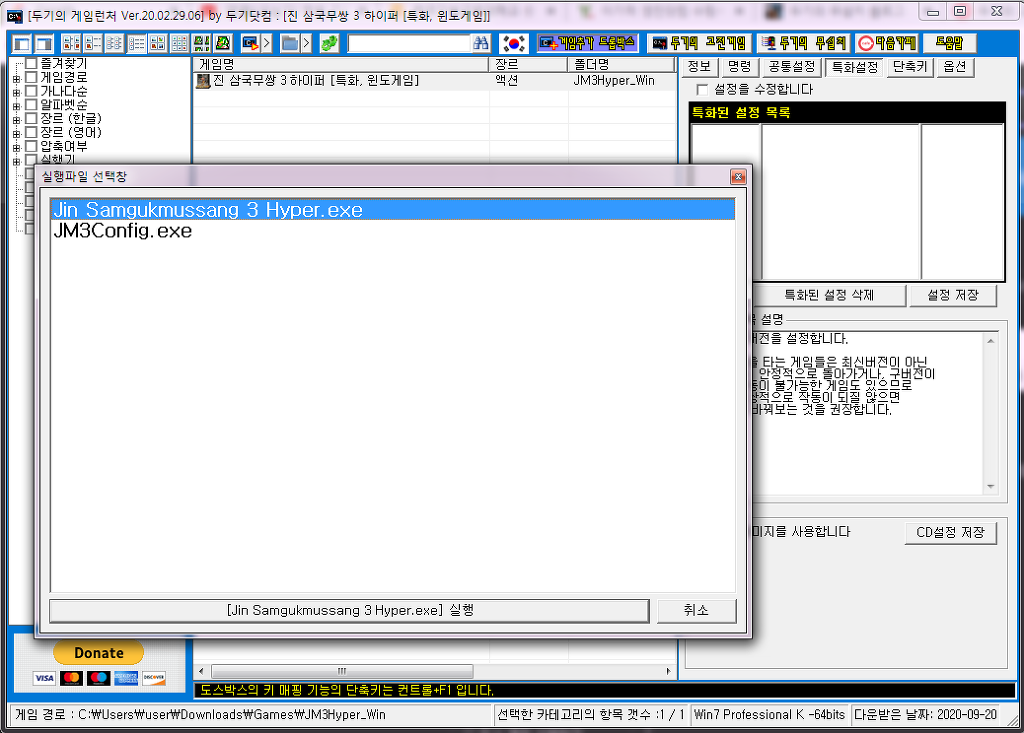Click the 취소 button in the dialog

[x=696, y=611]
